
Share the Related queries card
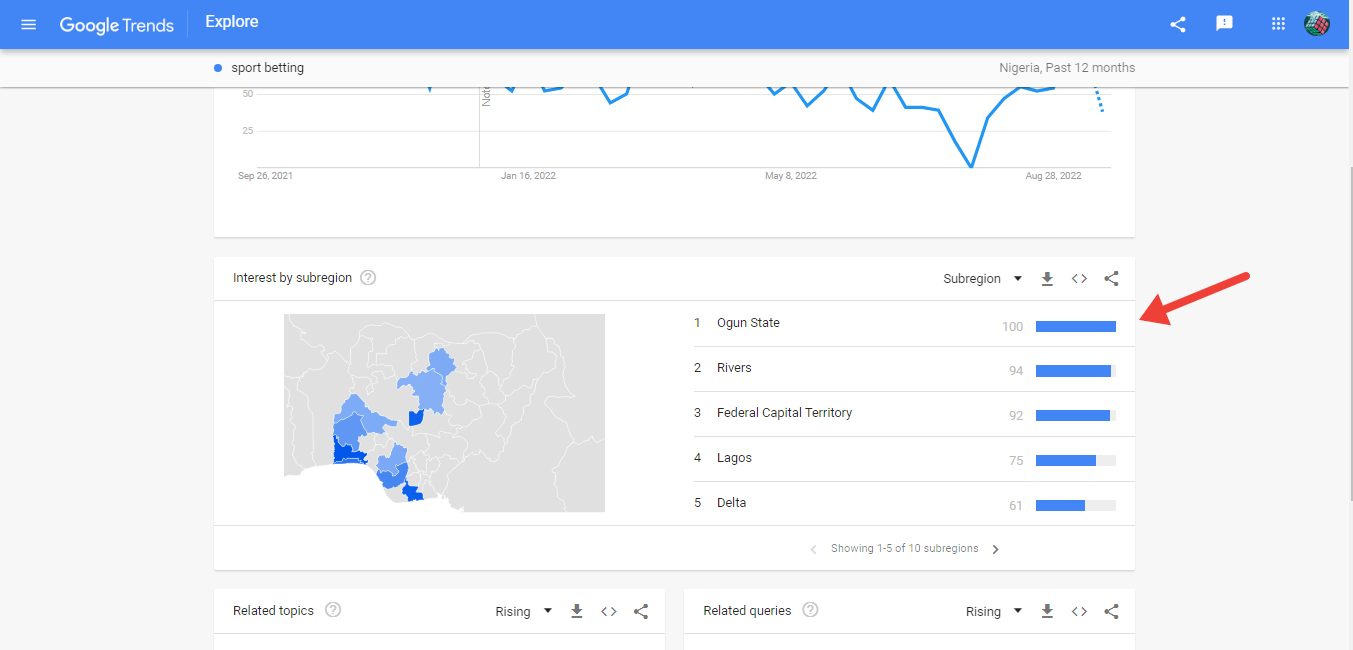pyautogui.click(x=1111, y=611)
